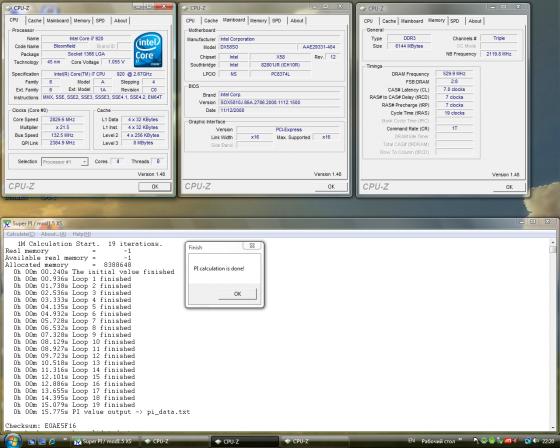Open Memory tab in processor CPU-Z window
This screenshot has height=448, width=560.
82,21
